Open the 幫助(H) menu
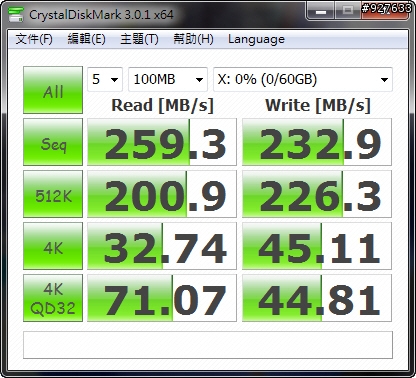 click(x=193, y=39)
